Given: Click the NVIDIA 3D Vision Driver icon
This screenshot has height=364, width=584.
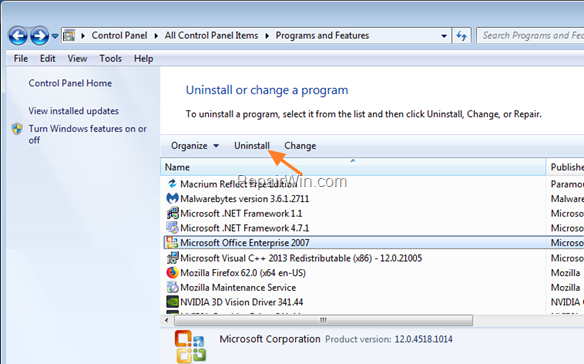Looking at the screenshot, I should pos(172,302).
